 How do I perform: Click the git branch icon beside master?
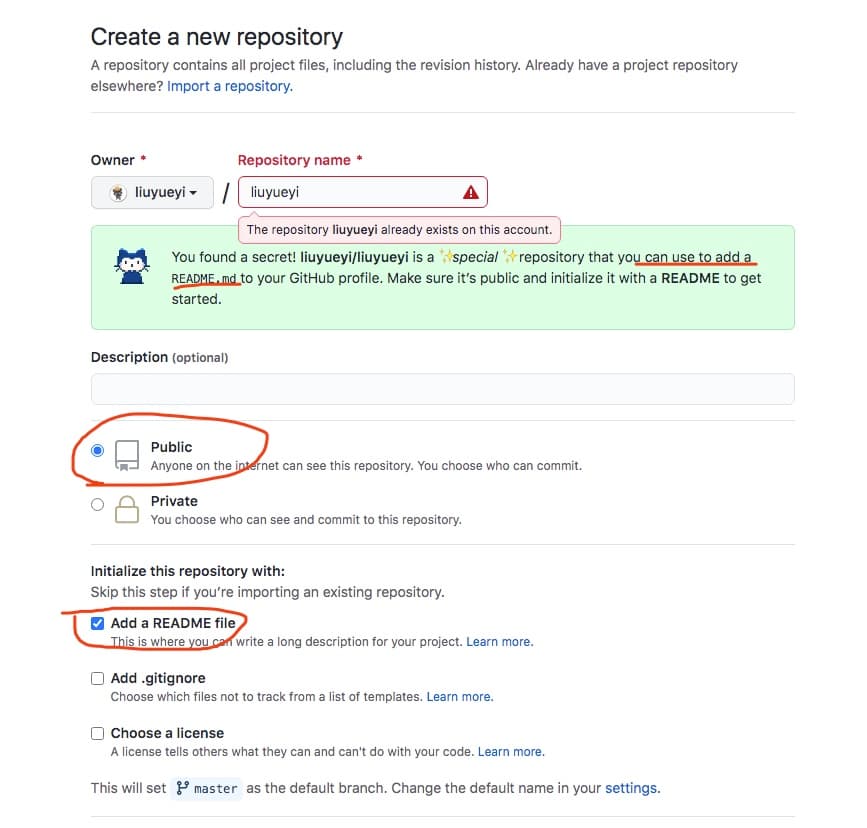coord(182,788)
